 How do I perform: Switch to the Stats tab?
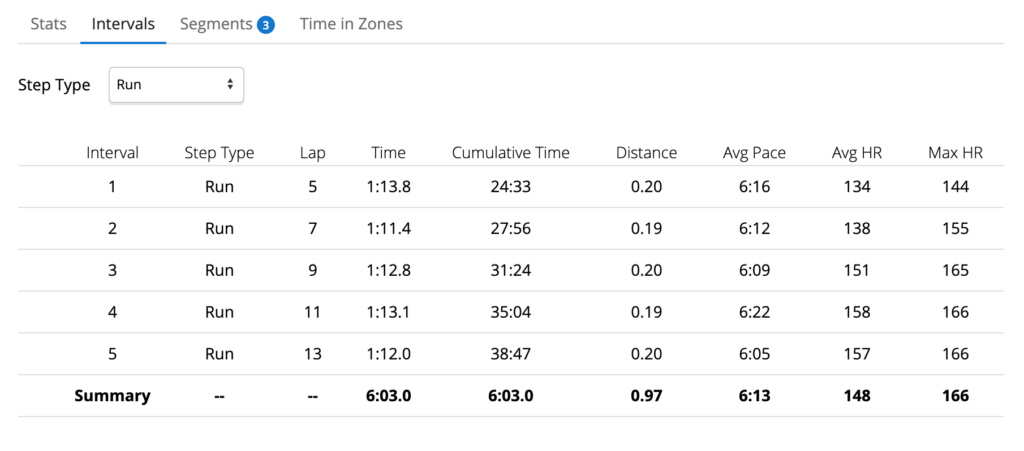(48, 24)
